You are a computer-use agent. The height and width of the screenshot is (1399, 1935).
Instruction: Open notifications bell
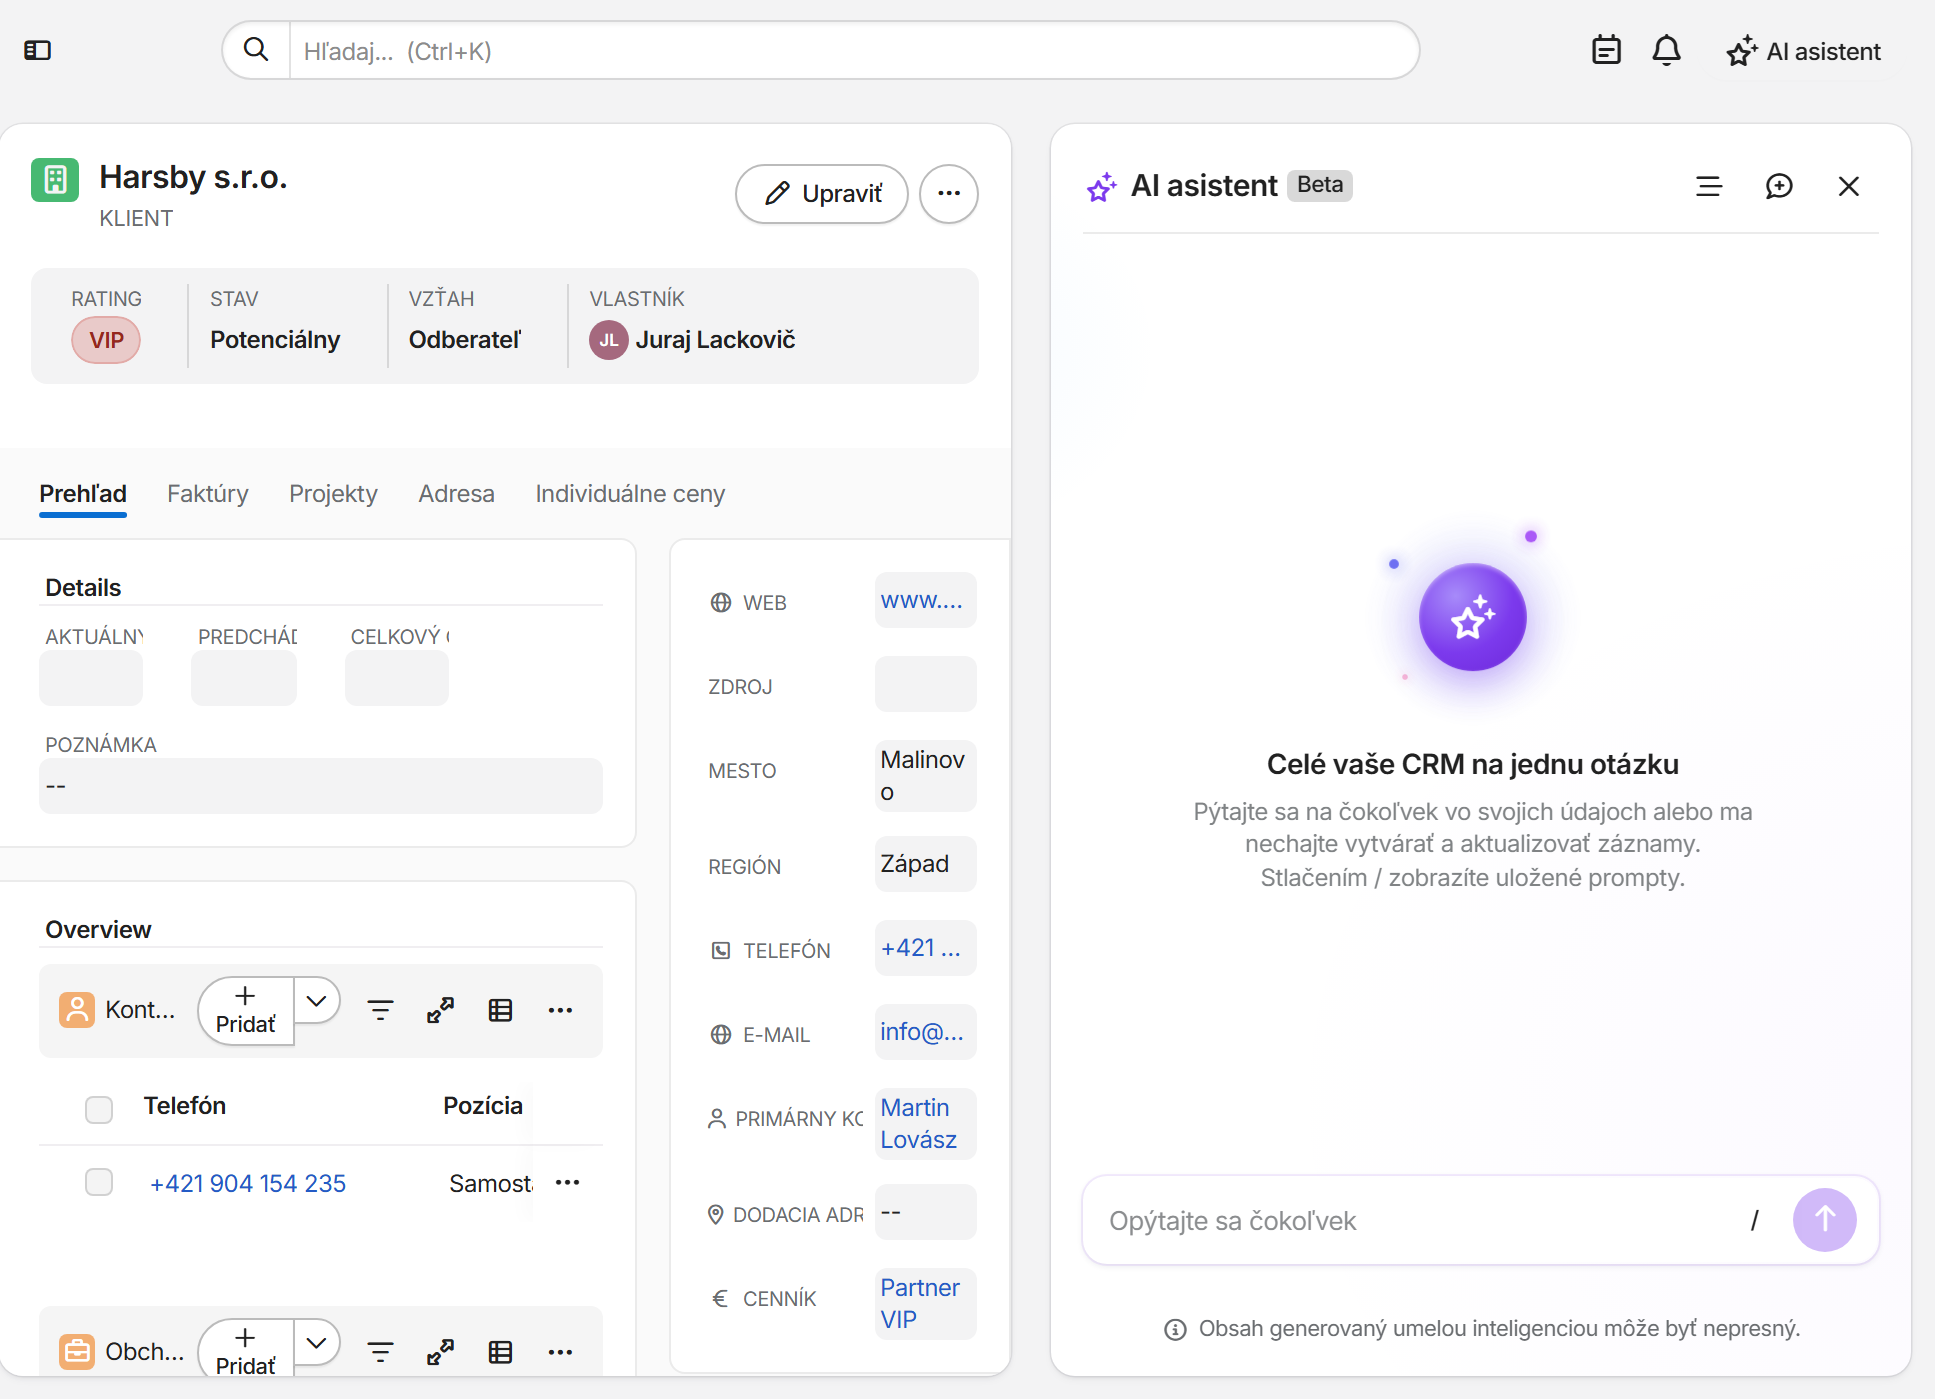(x=1666, y=50)
